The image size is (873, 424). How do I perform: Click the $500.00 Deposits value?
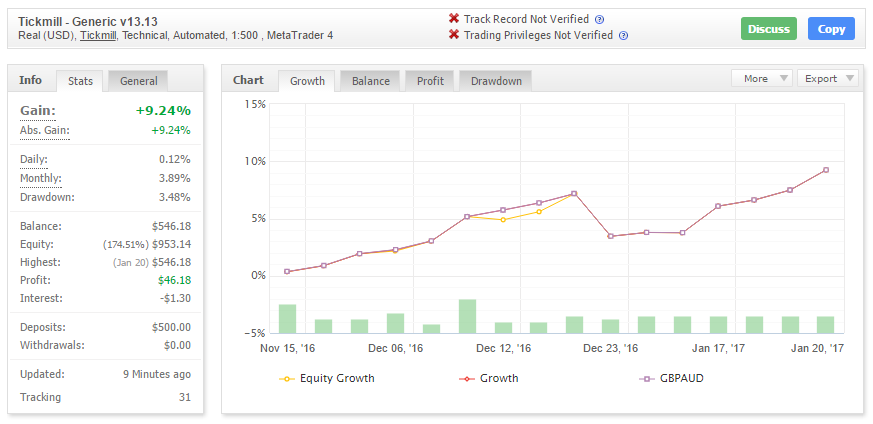[x=171, y=327]
